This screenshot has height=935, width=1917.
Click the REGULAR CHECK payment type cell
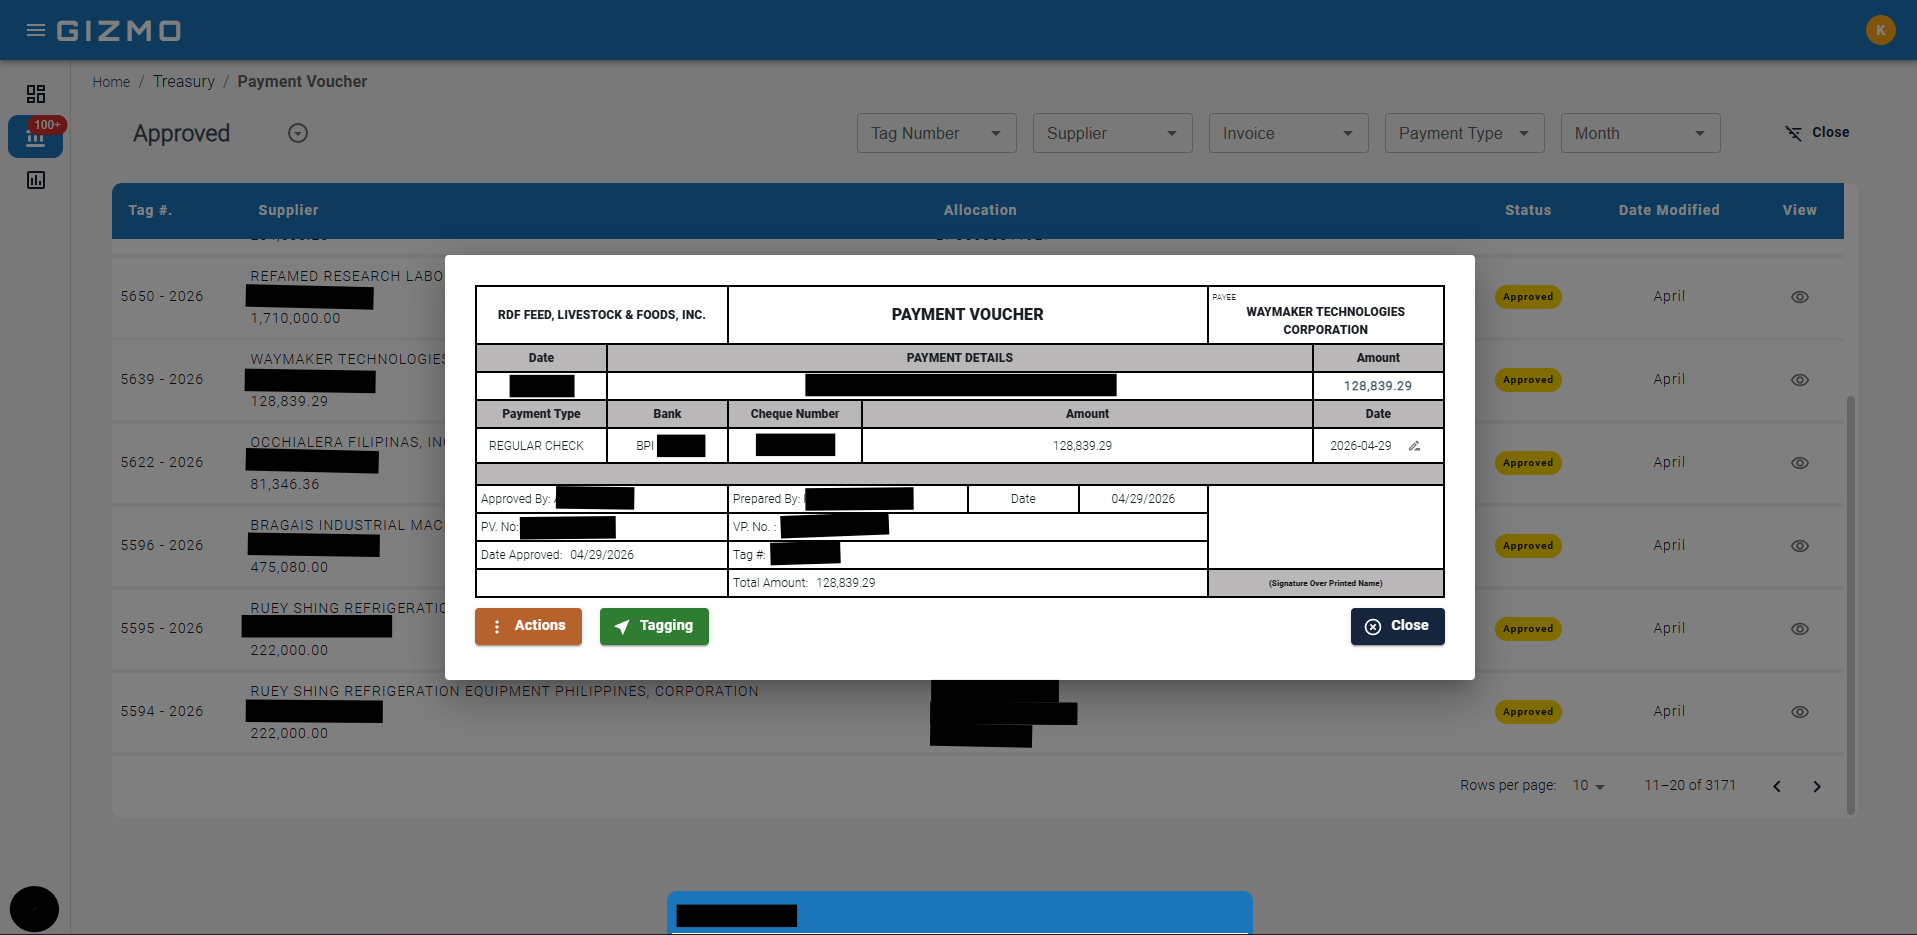pos(541,446)
